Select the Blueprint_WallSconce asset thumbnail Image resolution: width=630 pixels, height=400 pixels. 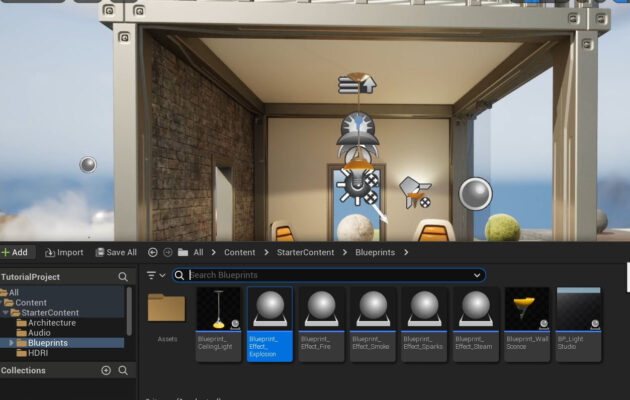point(527,310)
